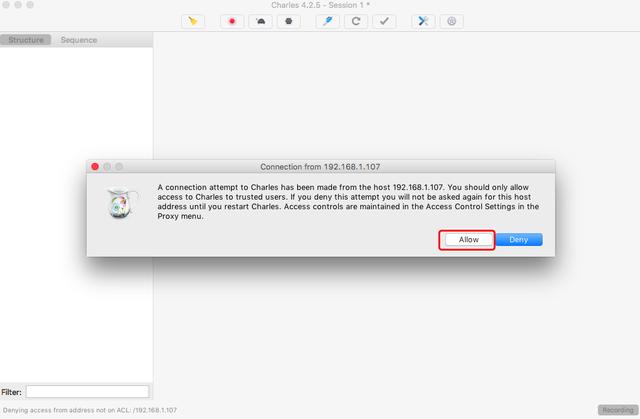The image size is (640, 419).
Task: Click into the Filter text field
Action: (87, 392)
